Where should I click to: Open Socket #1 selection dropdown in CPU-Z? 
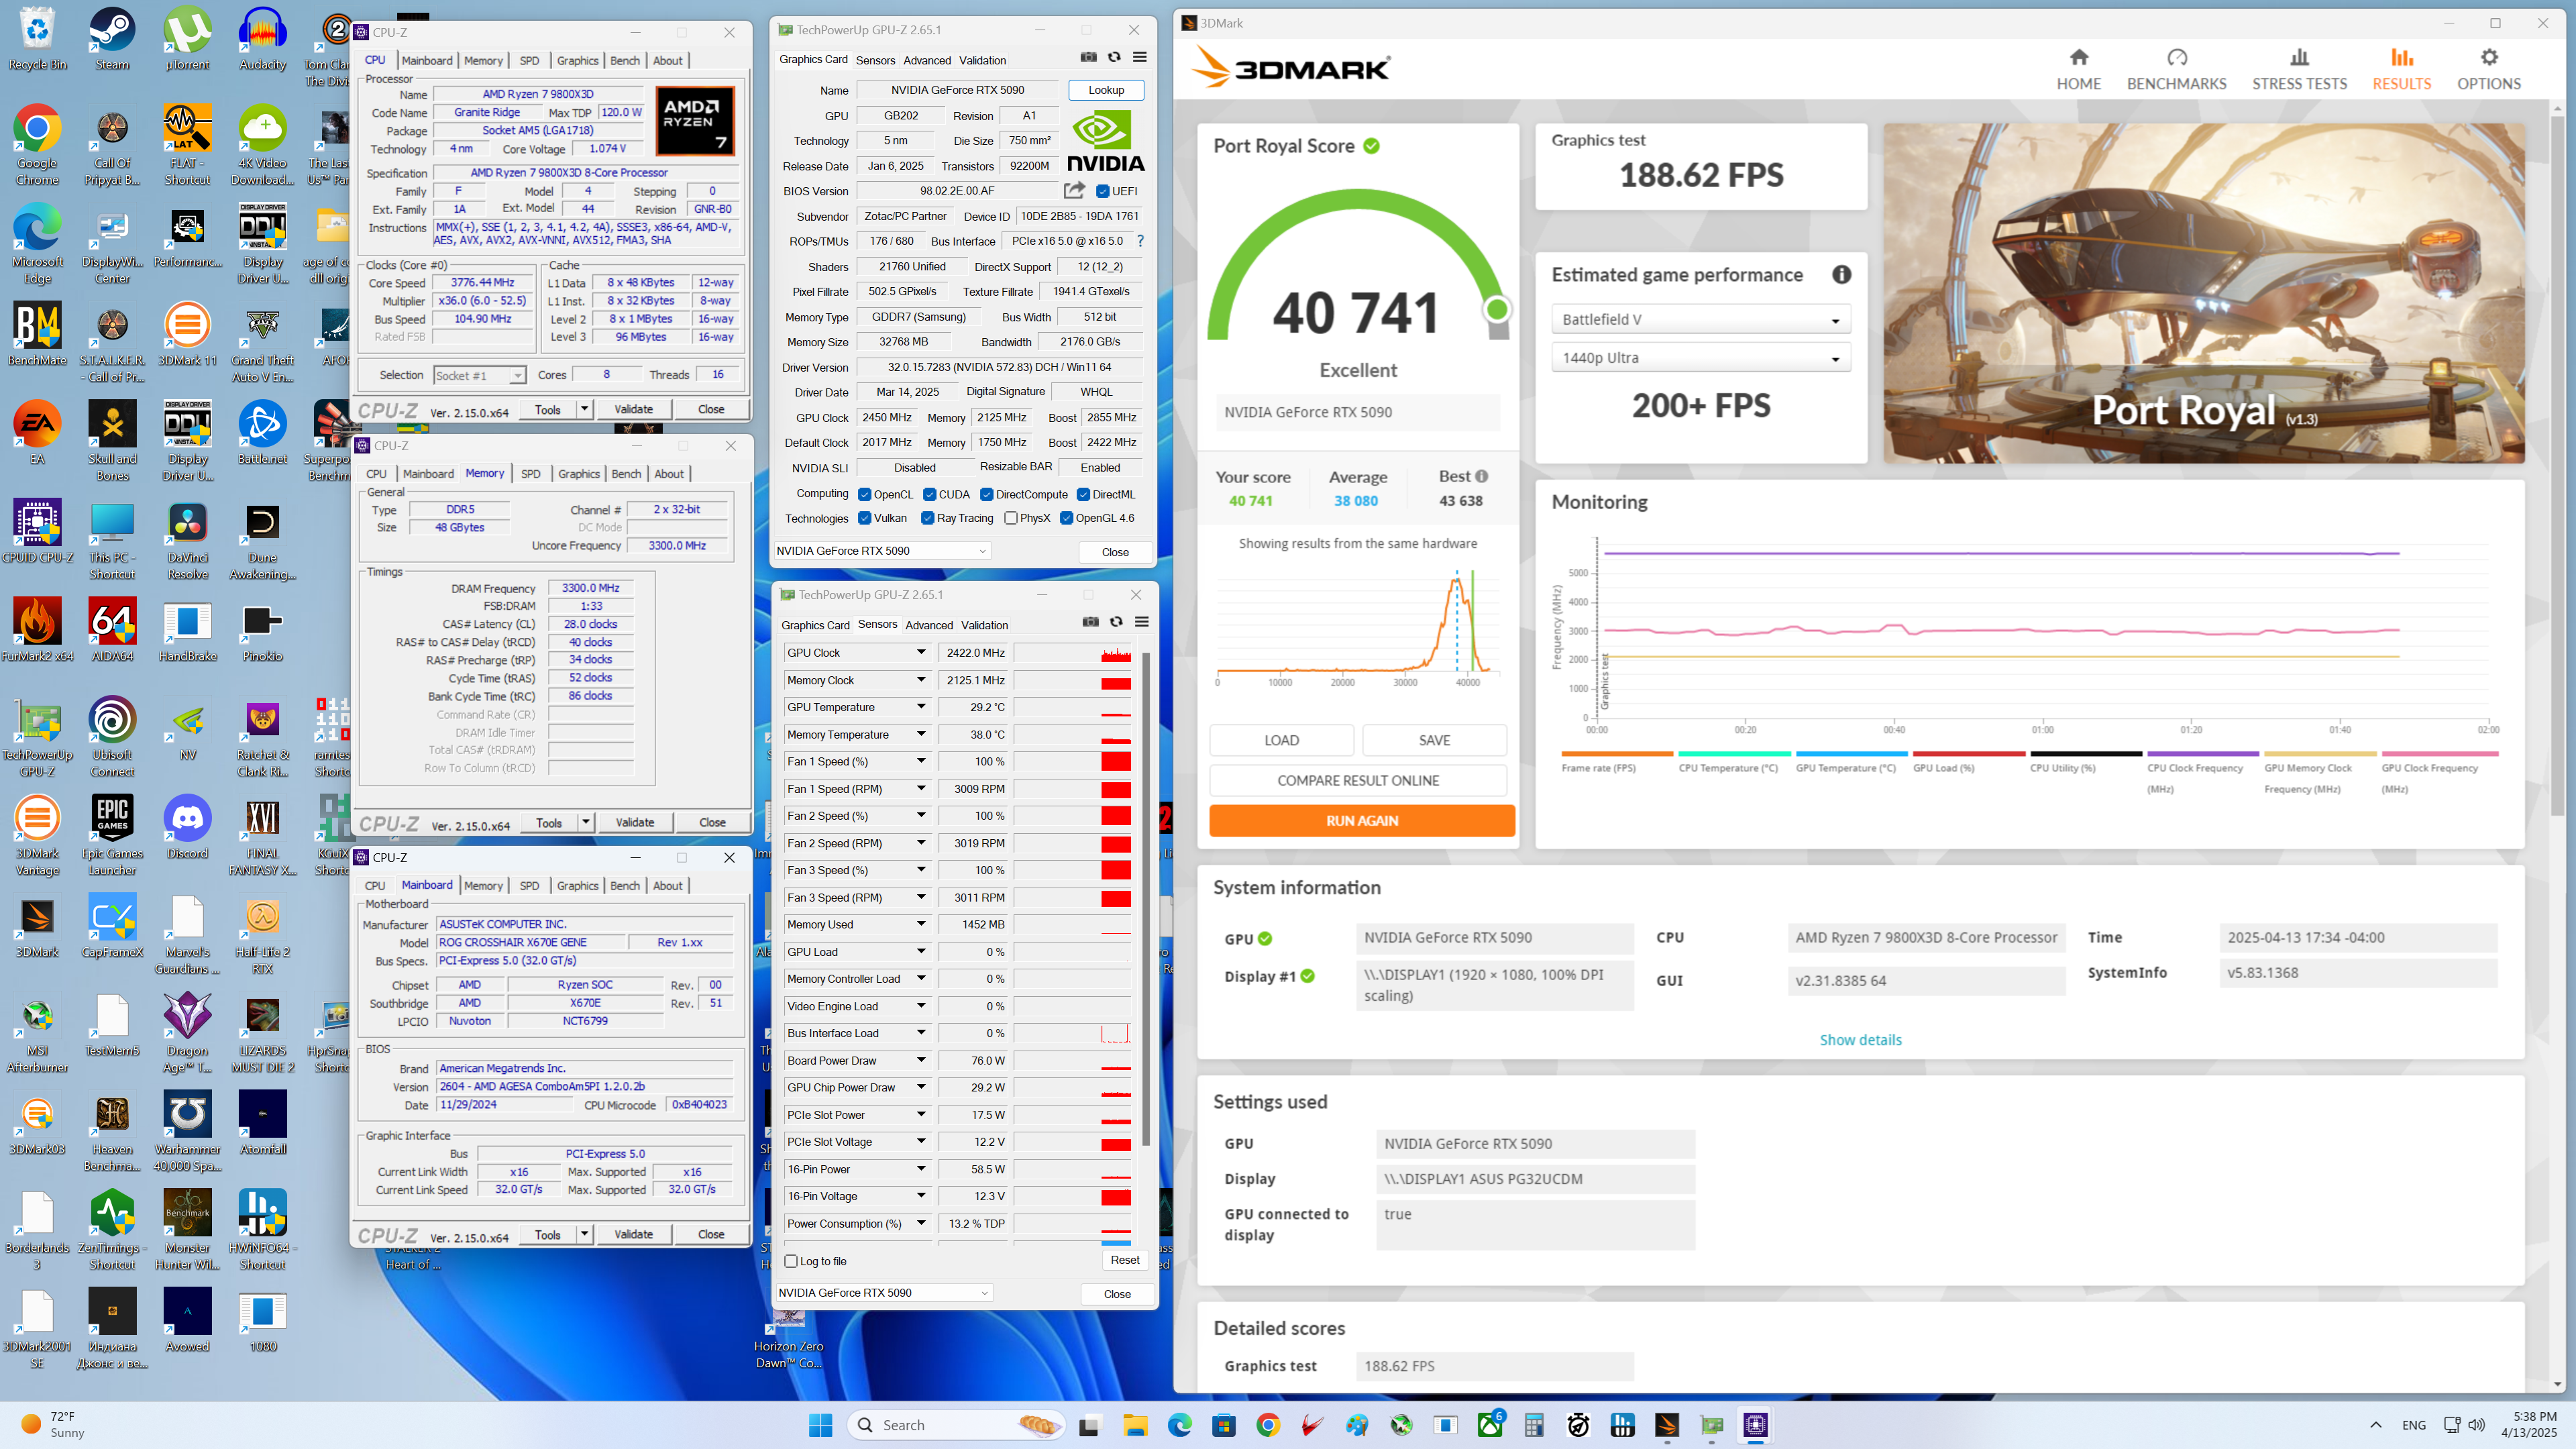coord(479,375)
